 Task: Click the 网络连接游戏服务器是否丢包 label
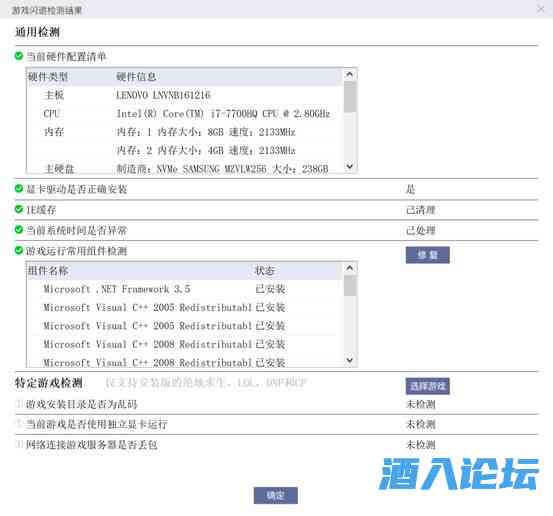tap(92, 444)
